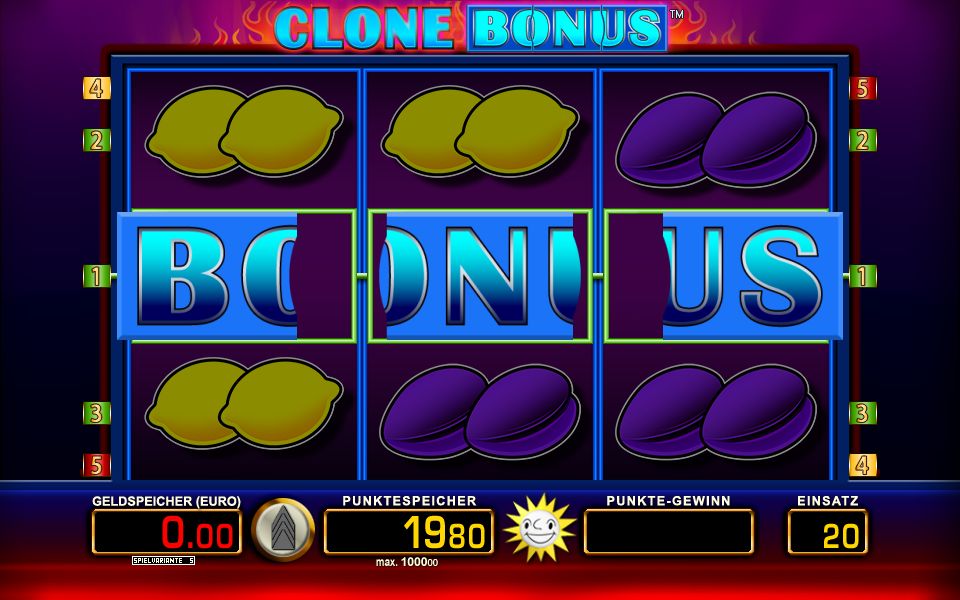
Task: Click the Einsatz bet display showing 20
Action: click(828, 532)
